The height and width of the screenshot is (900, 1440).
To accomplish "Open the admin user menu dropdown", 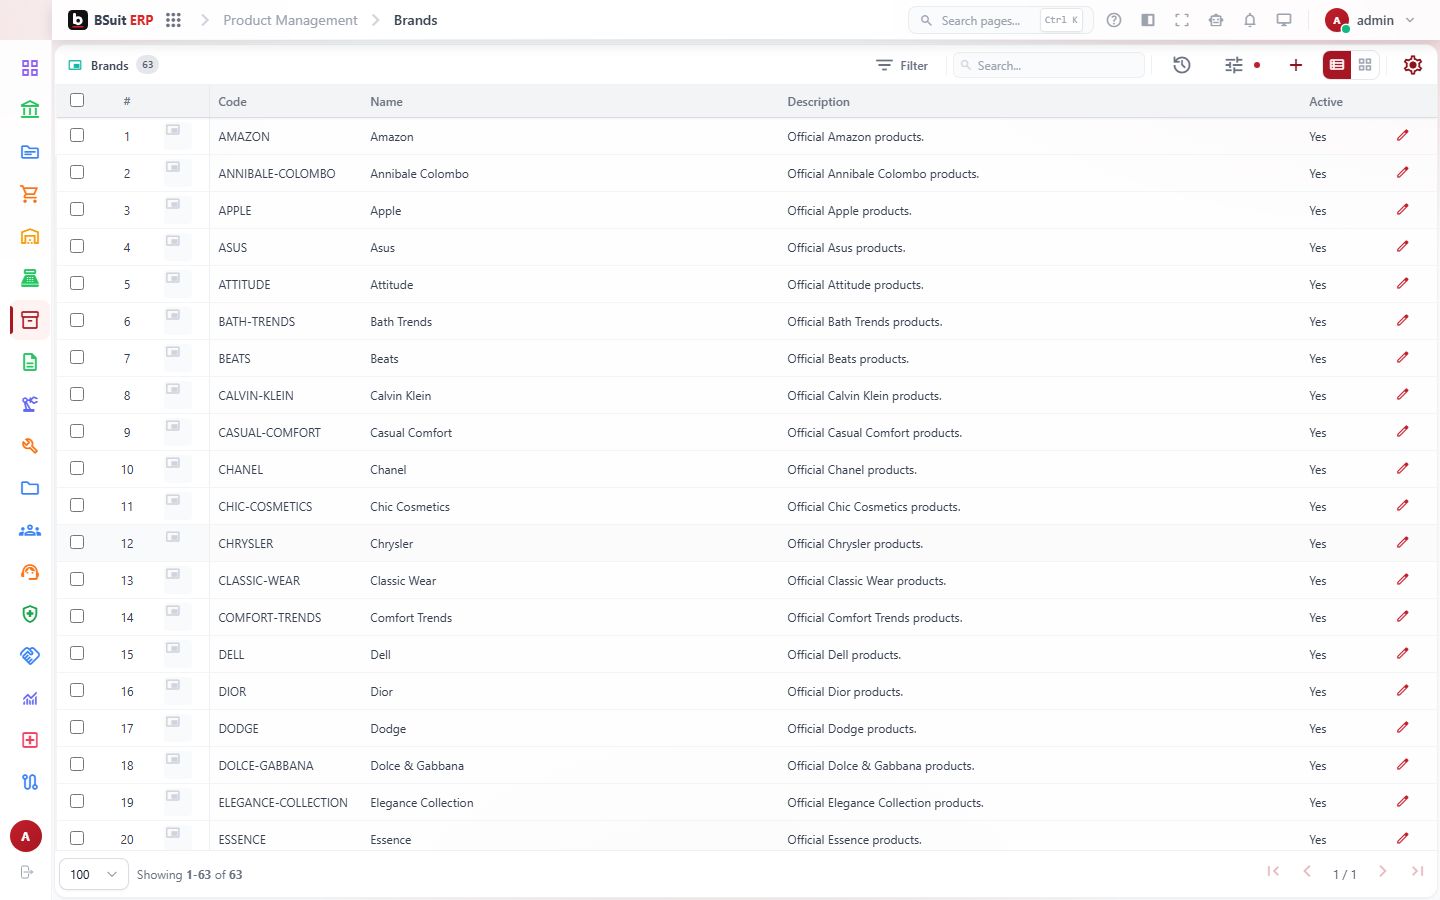I will pyautogui.click(x=1370, y=20).
